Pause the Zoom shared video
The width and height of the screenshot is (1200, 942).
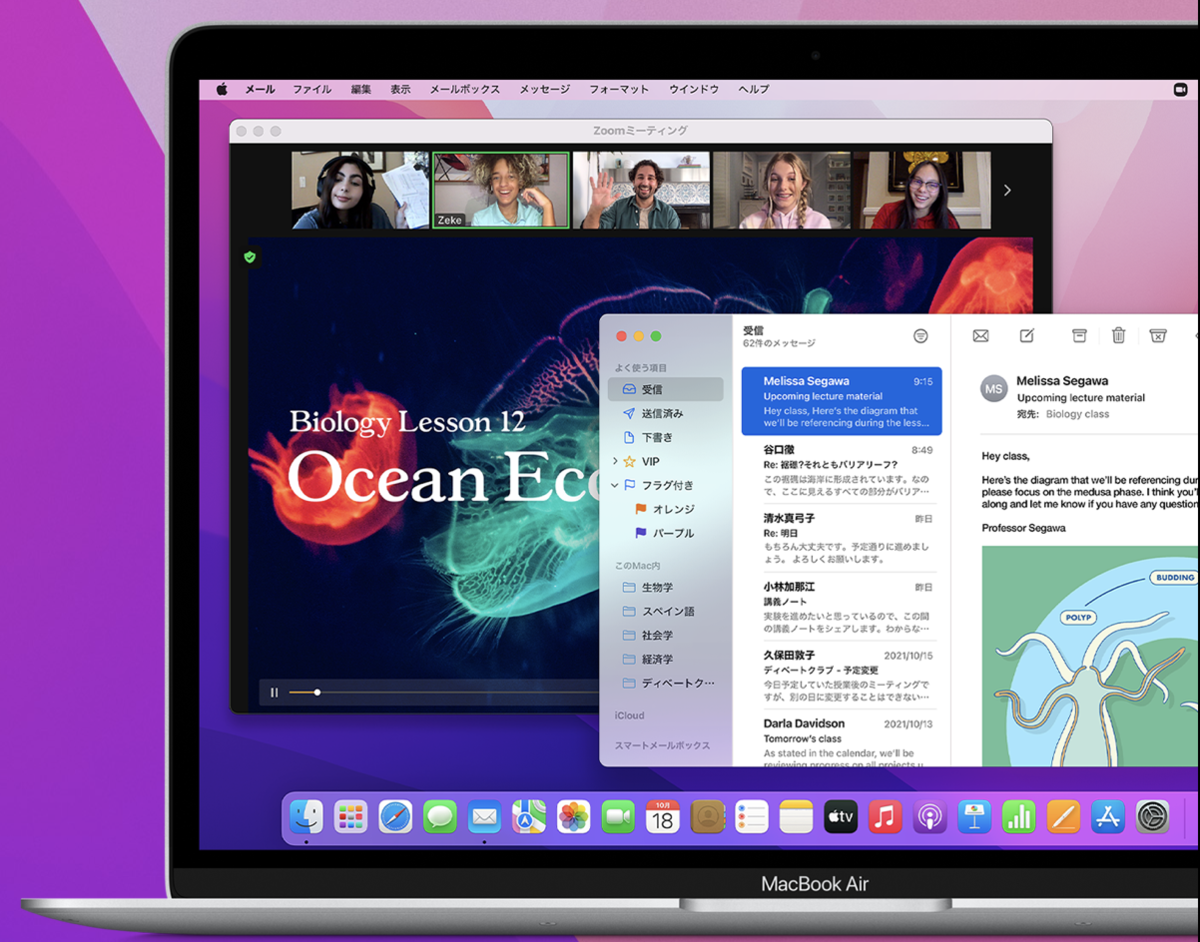(274, 692)
